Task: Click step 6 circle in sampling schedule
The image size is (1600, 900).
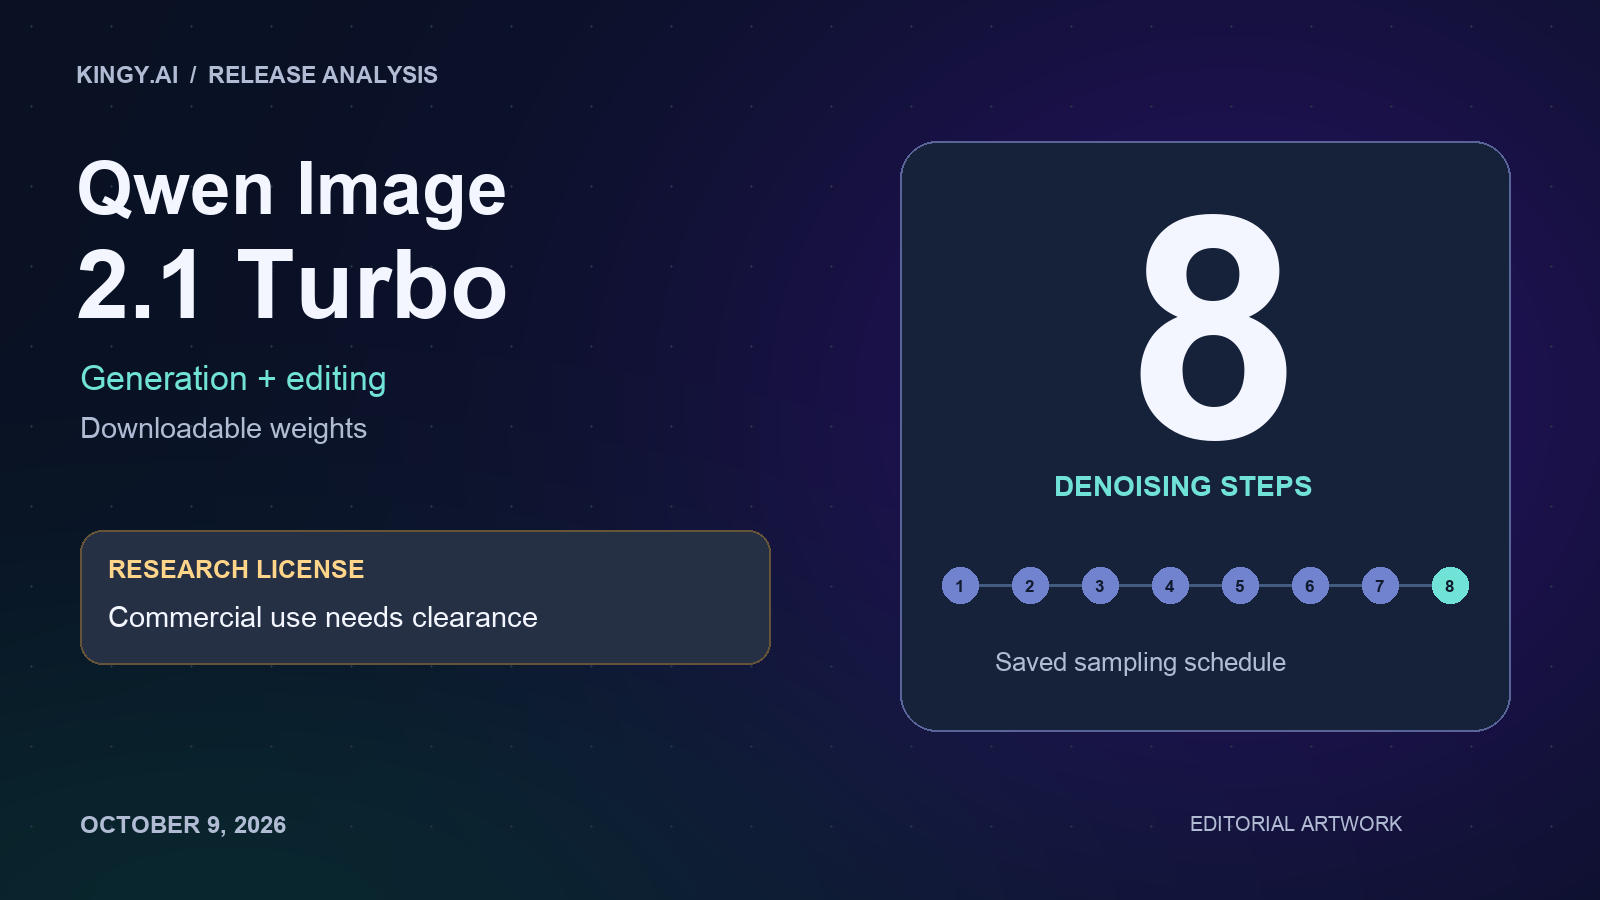Action: [1310, 586]
